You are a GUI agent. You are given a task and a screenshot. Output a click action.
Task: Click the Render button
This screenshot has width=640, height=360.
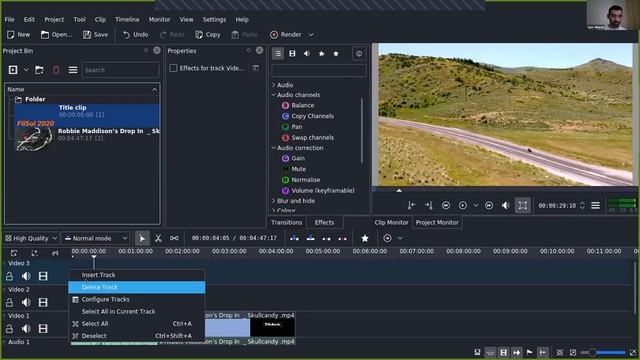[286, 35]
